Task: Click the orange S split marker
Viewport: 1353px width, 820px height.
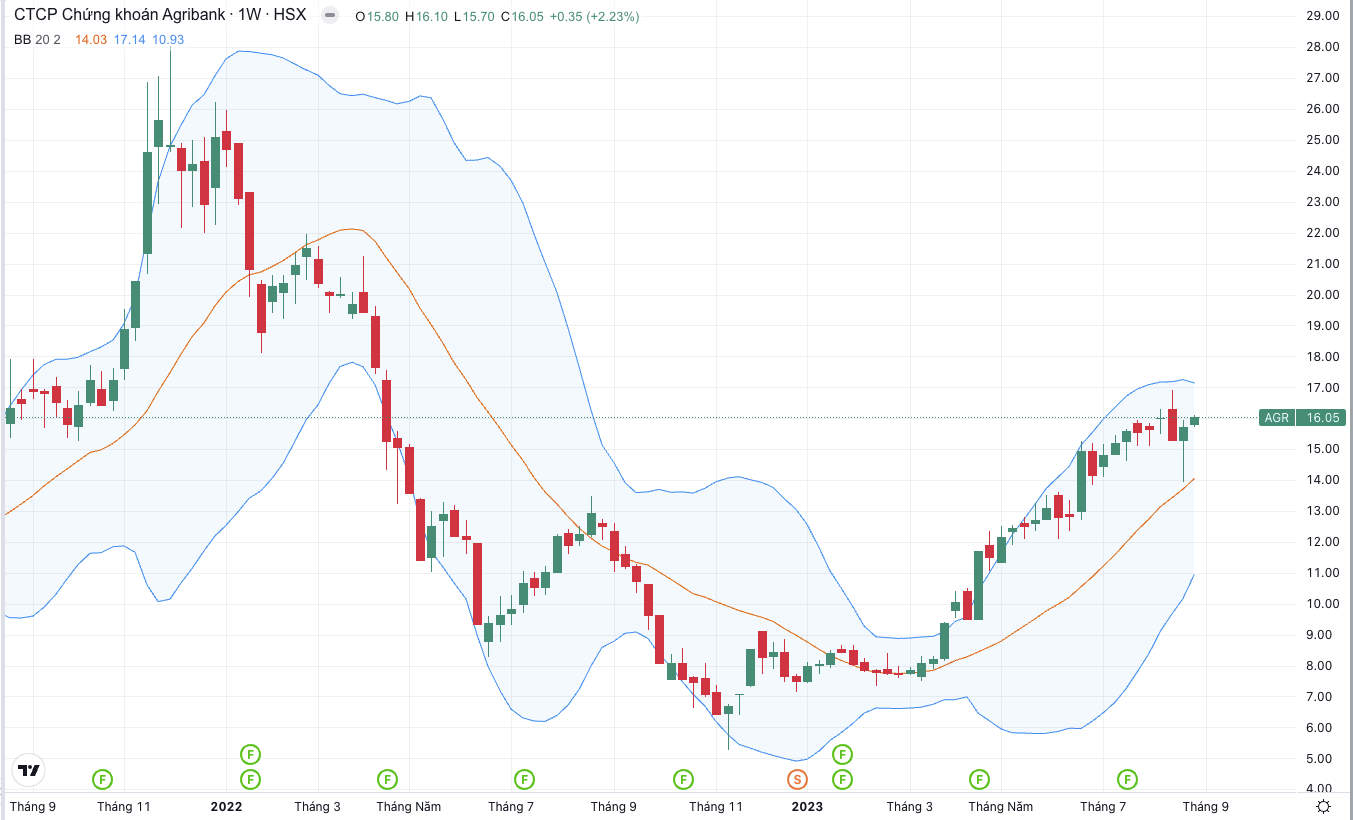Action: coord(797,778)
